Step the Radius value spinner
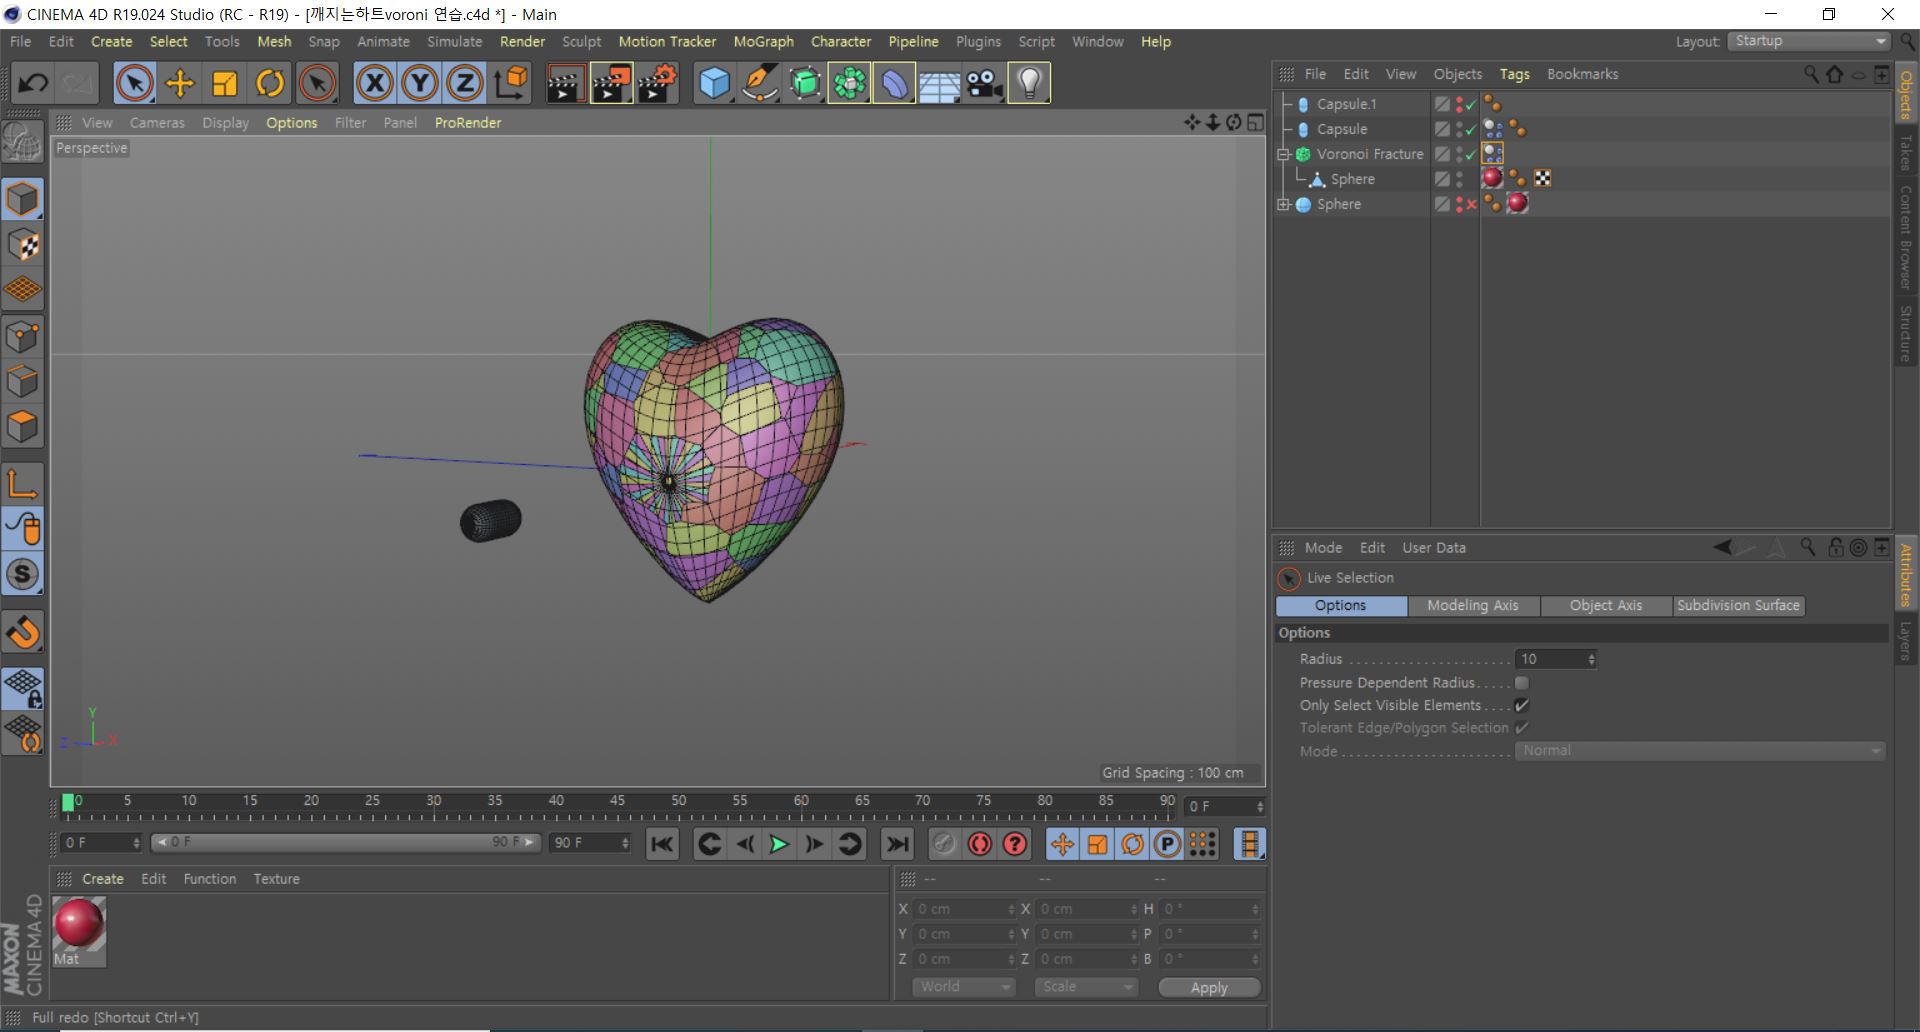Viewport: 1920px width, 1032px height. click(1591, 659)
